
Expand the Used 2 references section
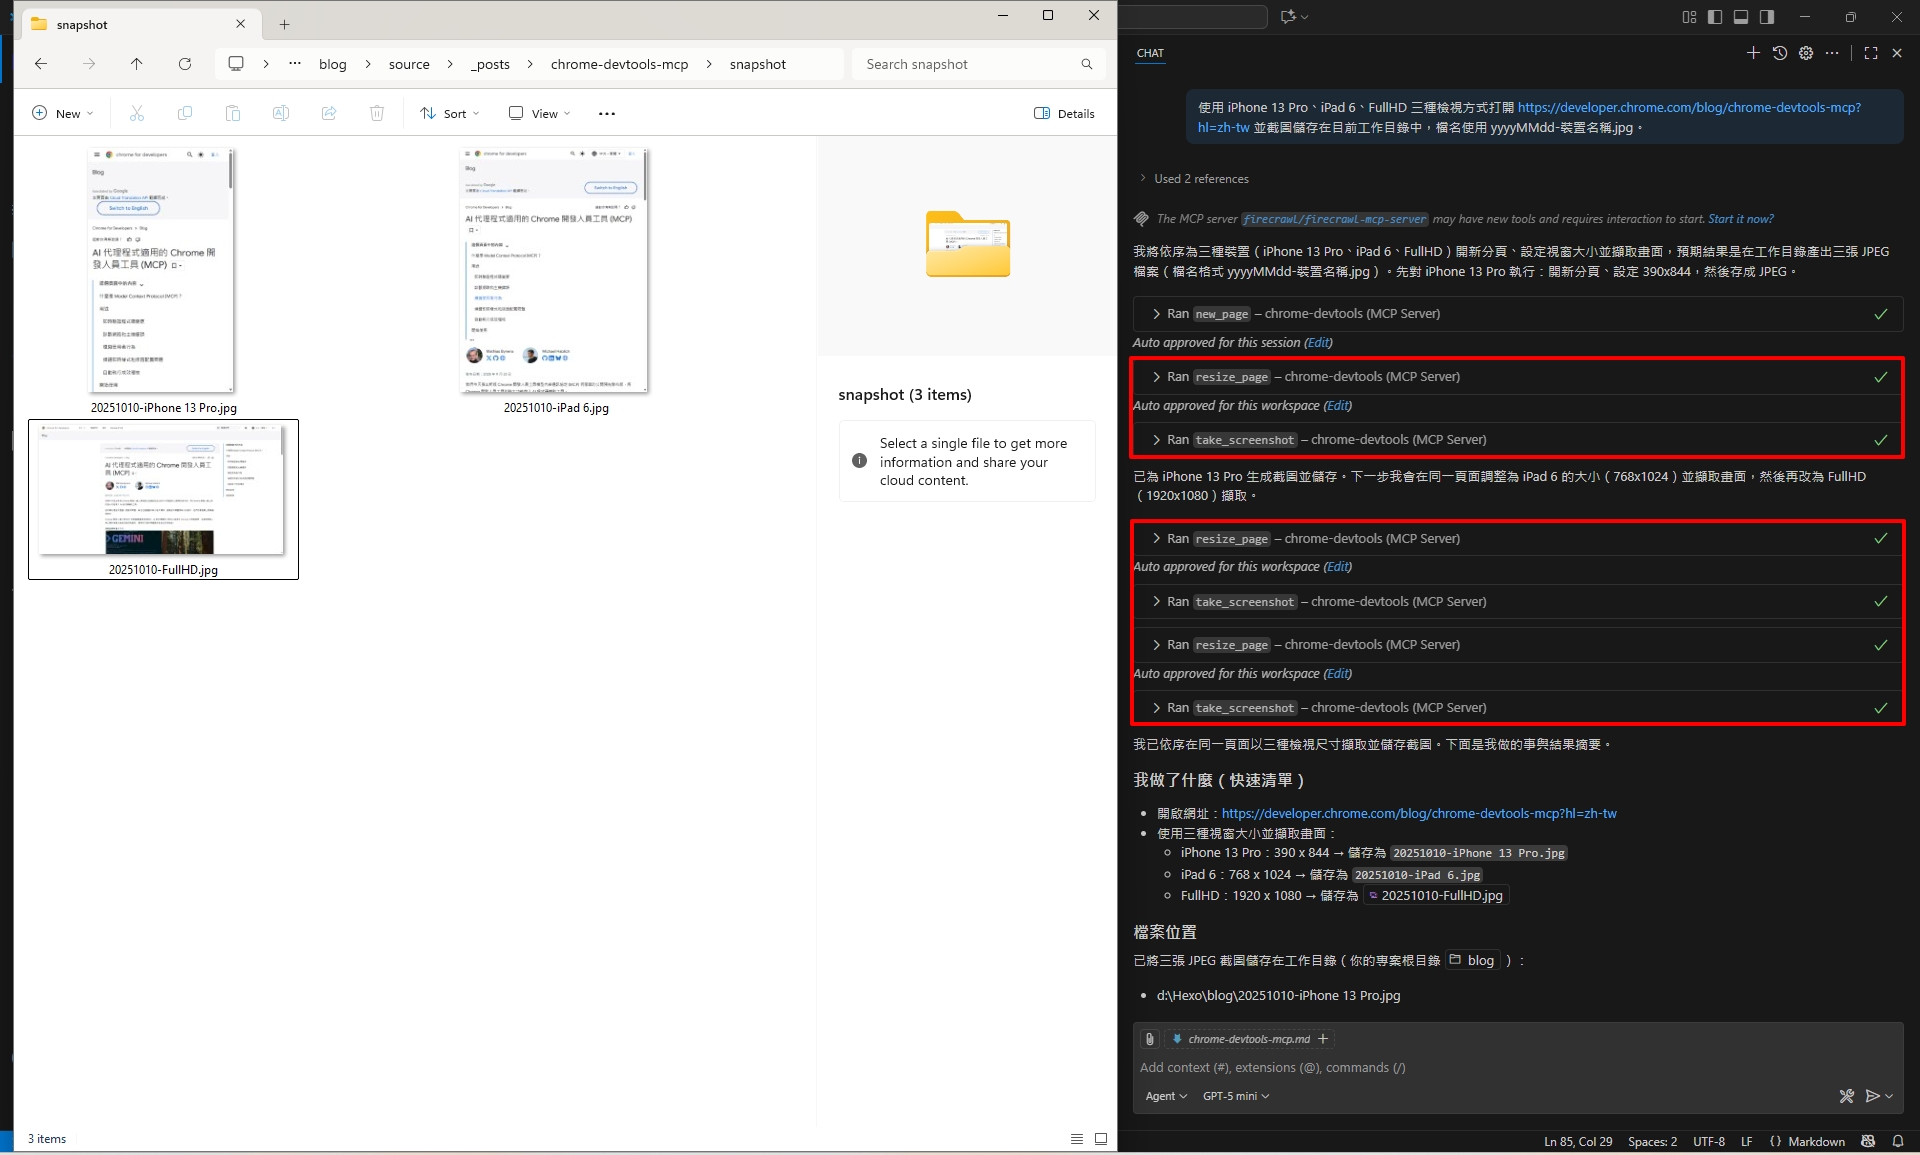click(1200, 179)
